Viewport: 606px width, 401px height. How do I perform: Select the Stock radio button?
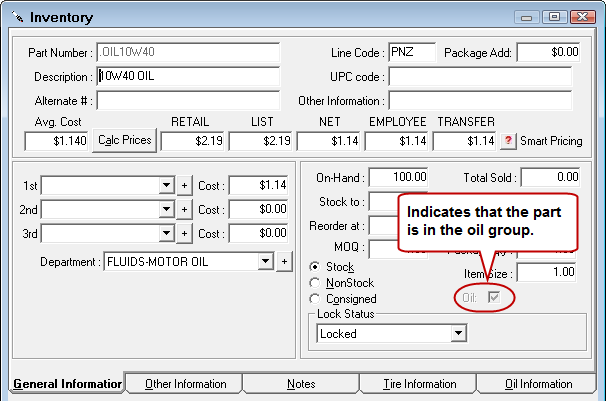(316, 267)
